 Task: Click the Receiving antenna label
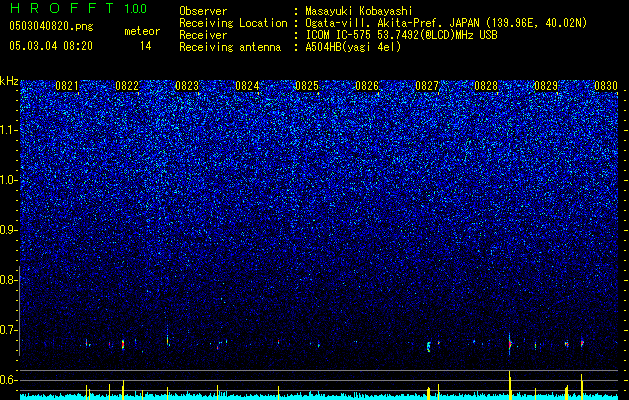point(230,47)
